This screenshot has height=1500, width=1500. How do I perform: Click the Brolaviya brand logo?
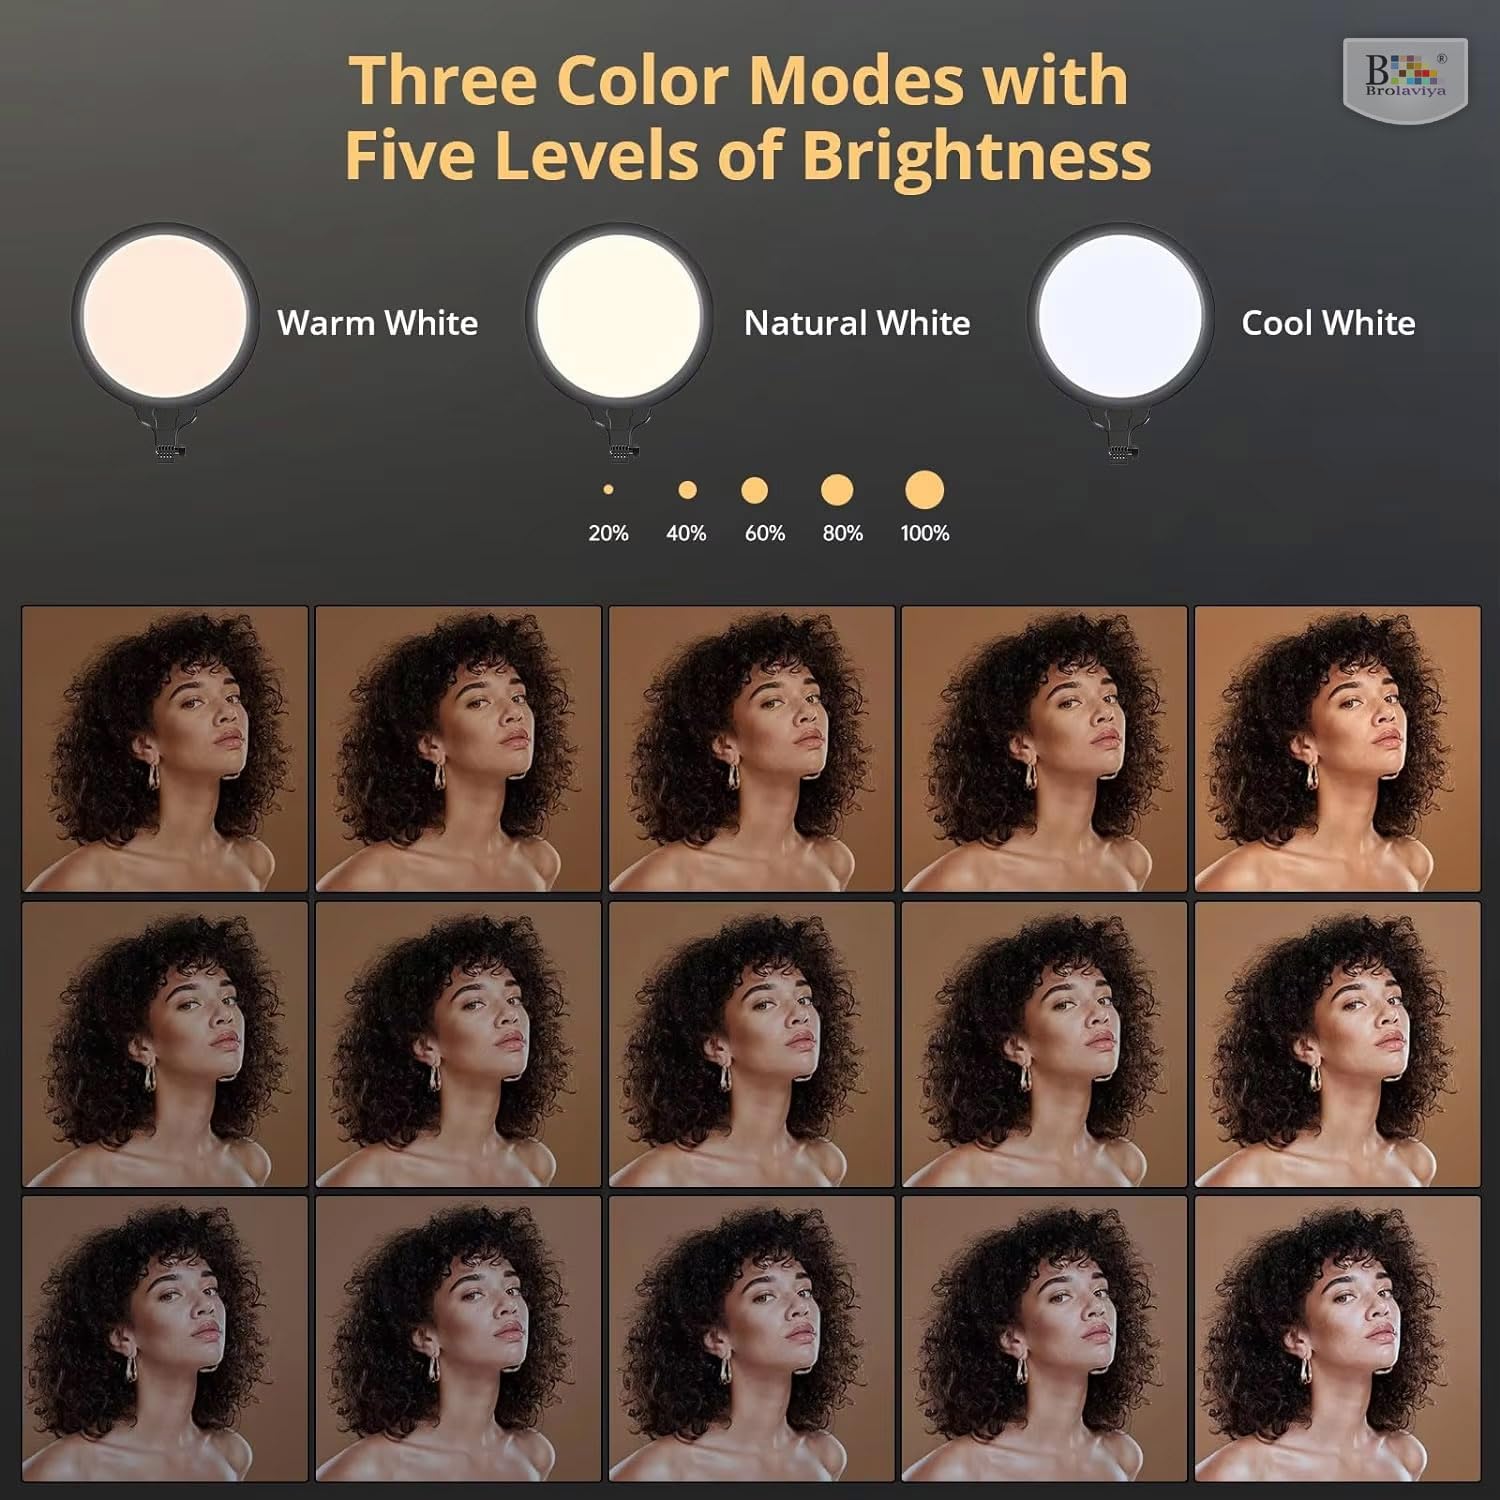pos(1405,80)
